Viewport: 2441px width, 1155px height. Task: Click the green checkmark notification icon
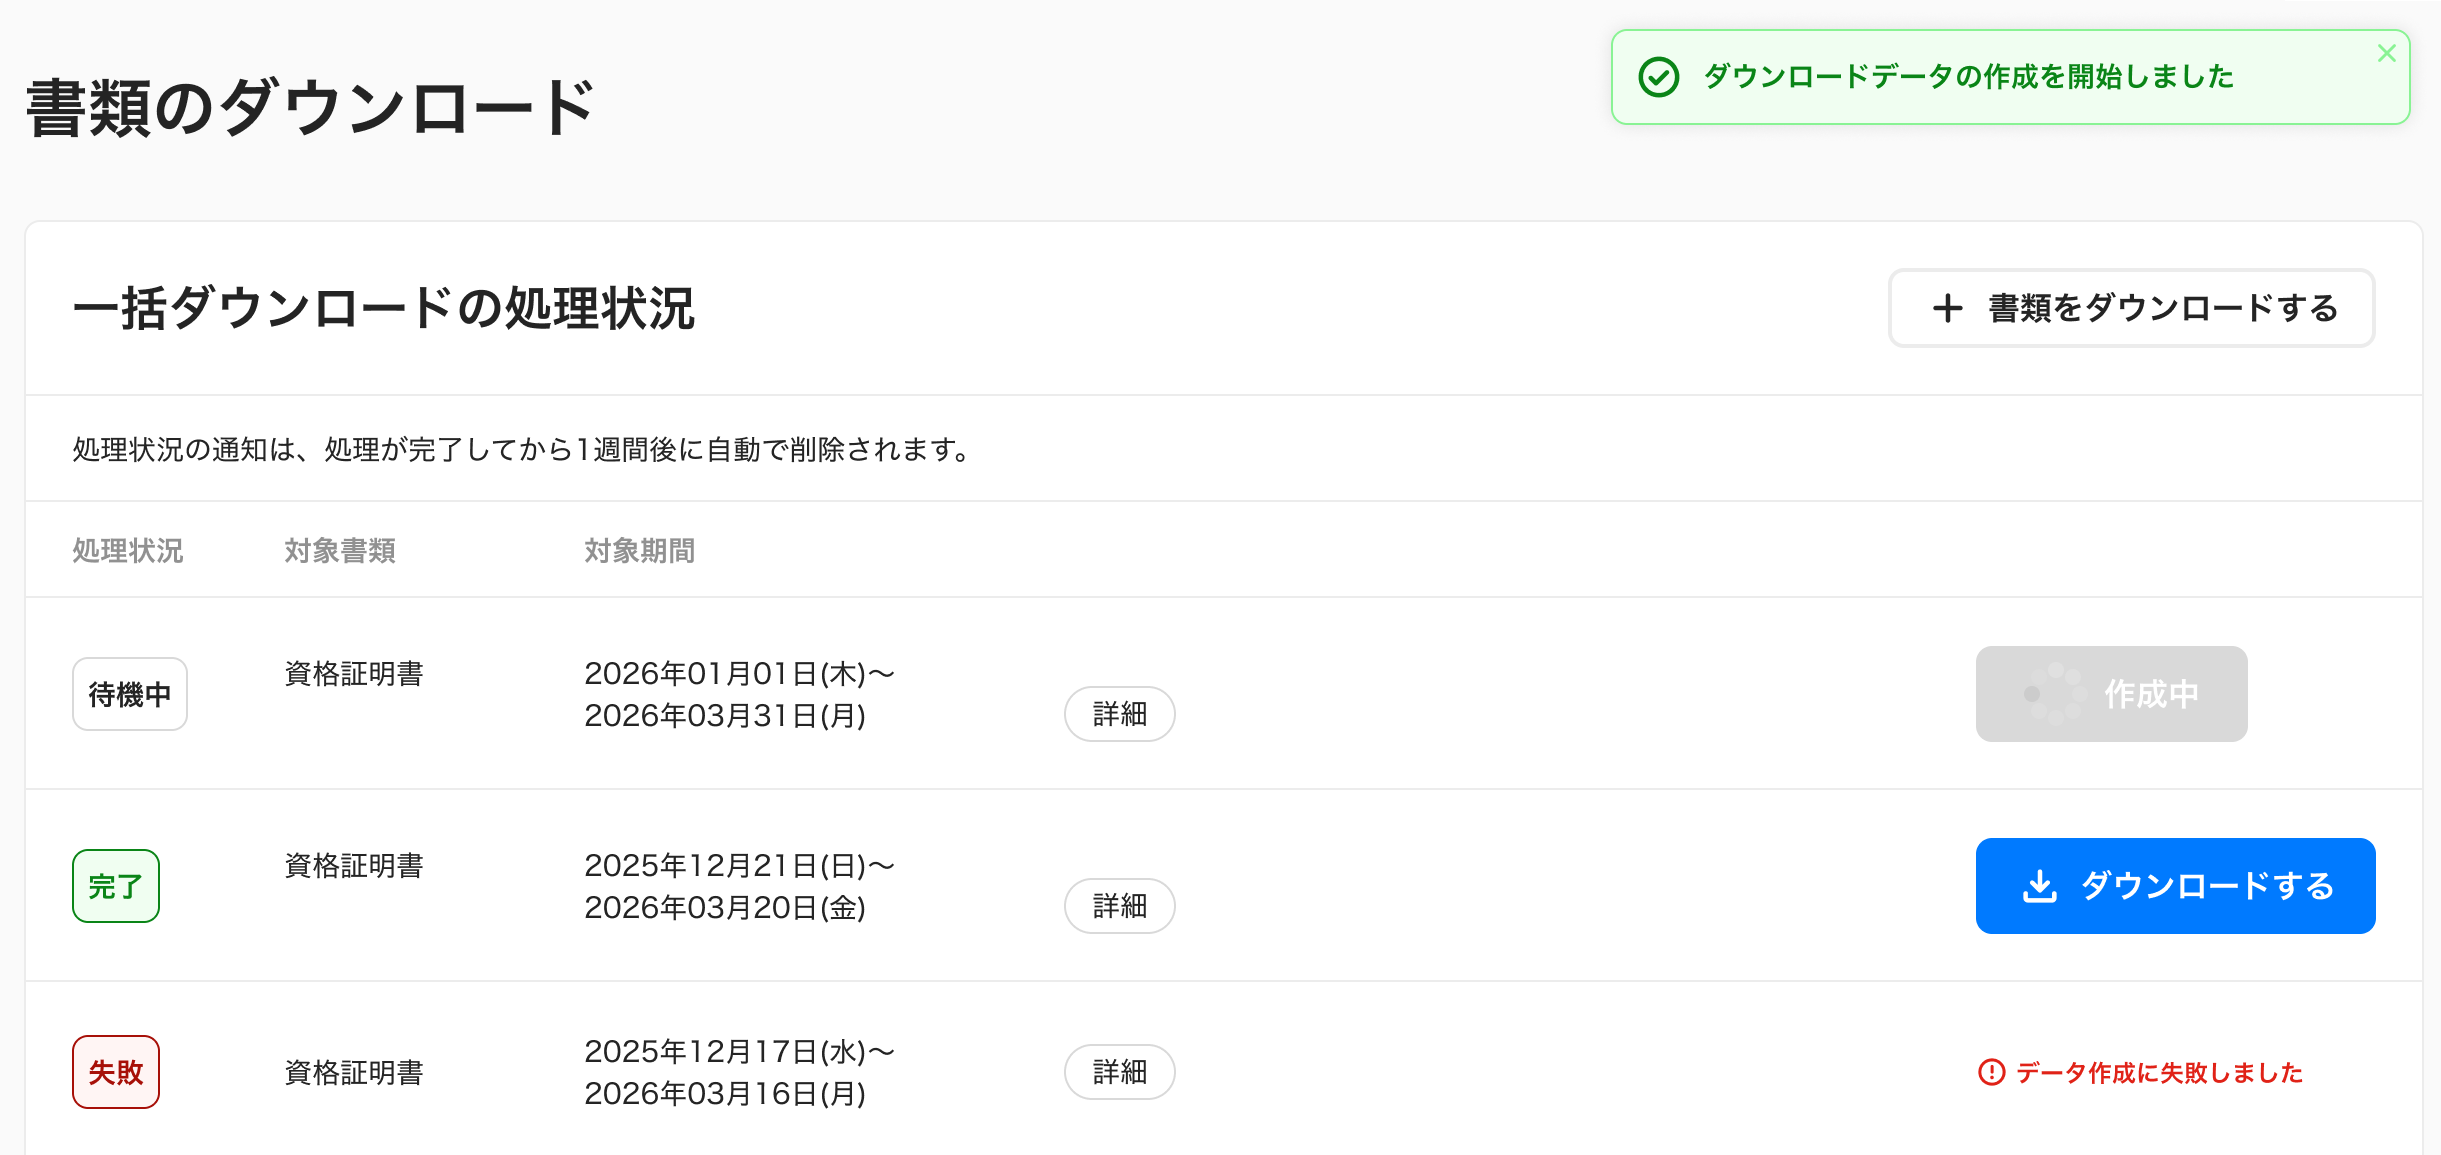tap(1658, 77)
